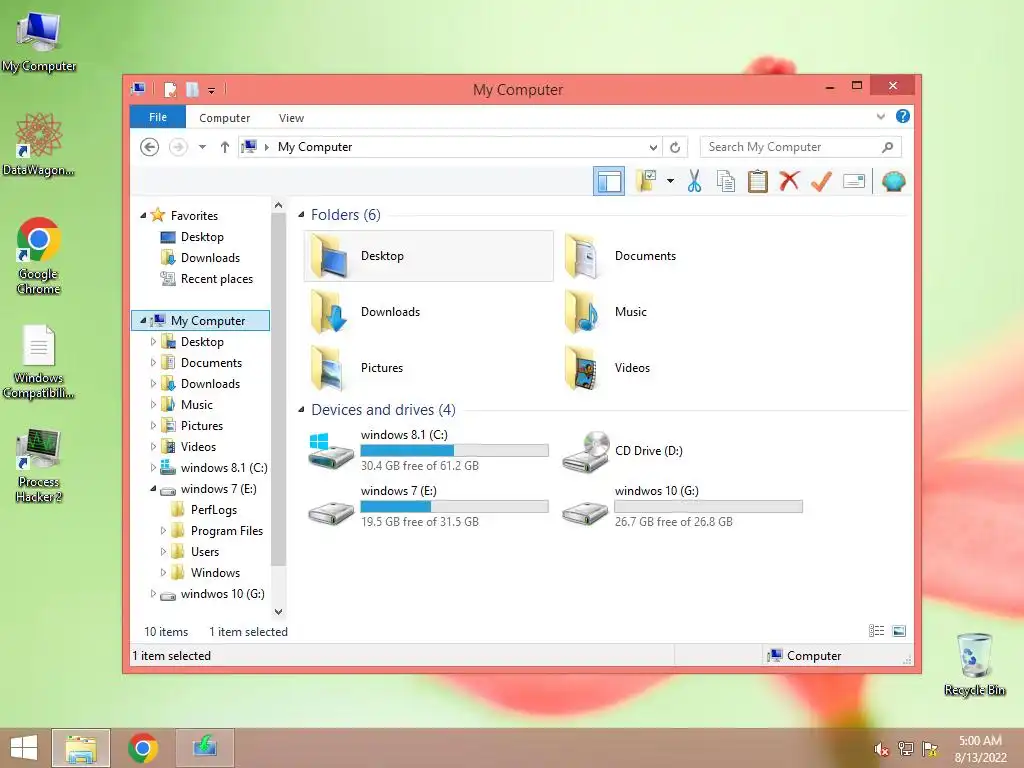The image size is (1024, 768).
Task: Select the PerfLogs folder in tree
Action: pos(214,510)
